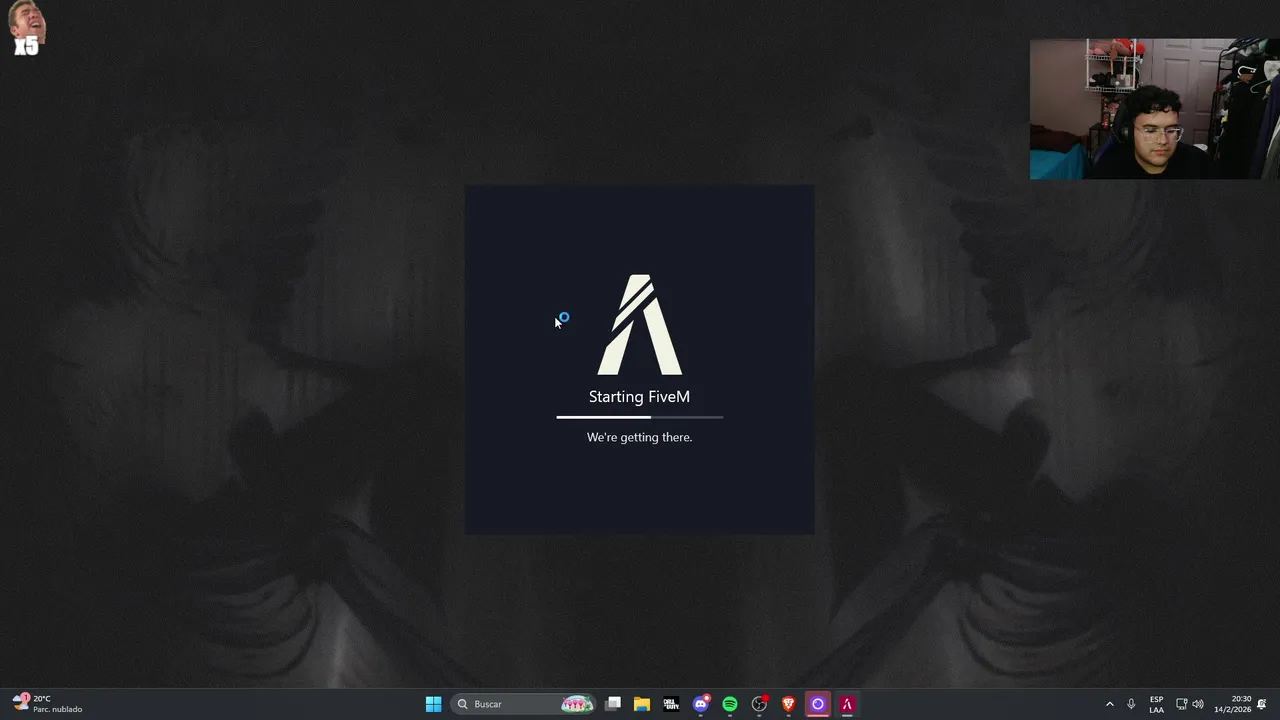Show hidden system tray icons
Screen dimensions: 1280x720
click(x=1109, y=704)
